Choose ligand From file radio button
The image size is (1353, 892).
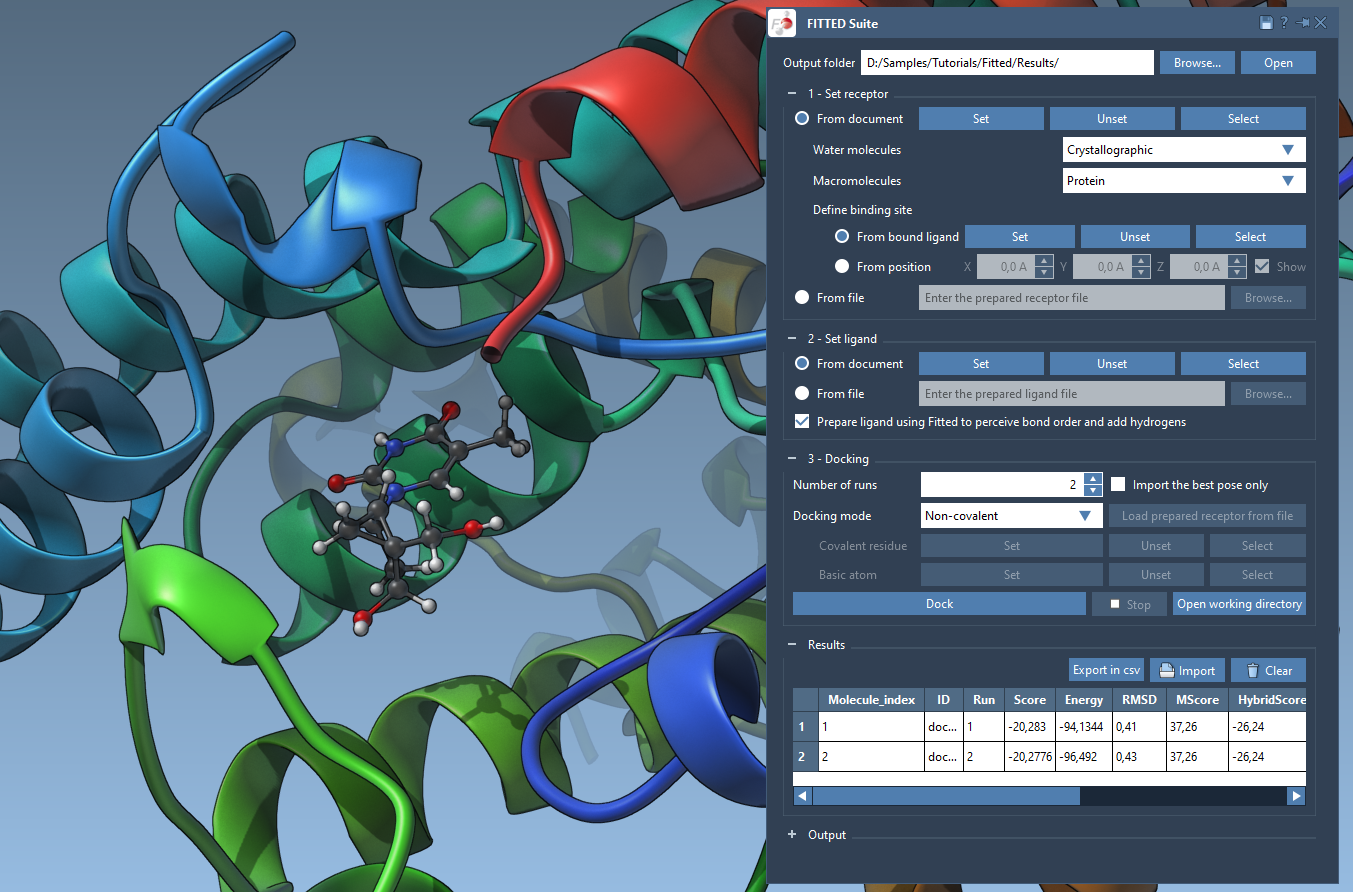(x=802, y=394)
